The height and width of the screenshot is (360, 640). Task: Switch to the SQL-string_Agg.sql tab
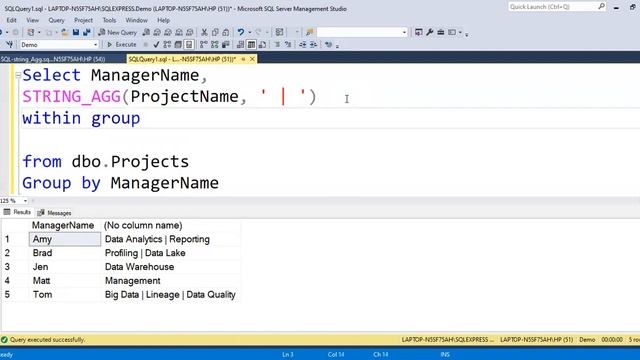coord(53,59)
